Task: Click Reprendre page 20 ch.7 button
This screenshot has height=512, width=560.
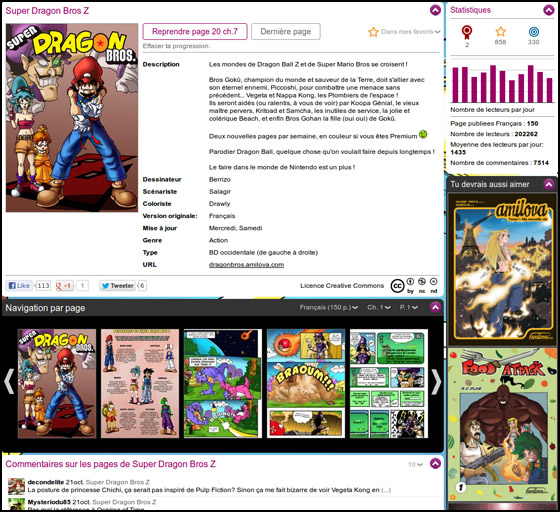Action: (x=195, y=31)
